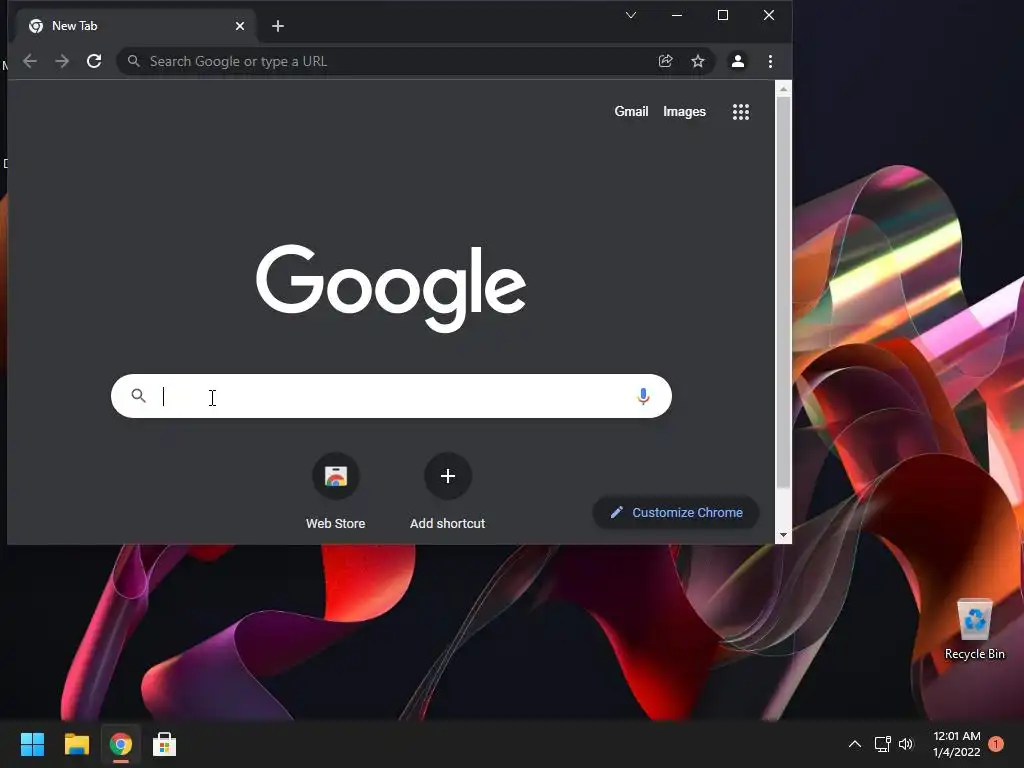Open the Gmail link
The width and height of the screenshot is (1024, 768).
coord(632,112)
